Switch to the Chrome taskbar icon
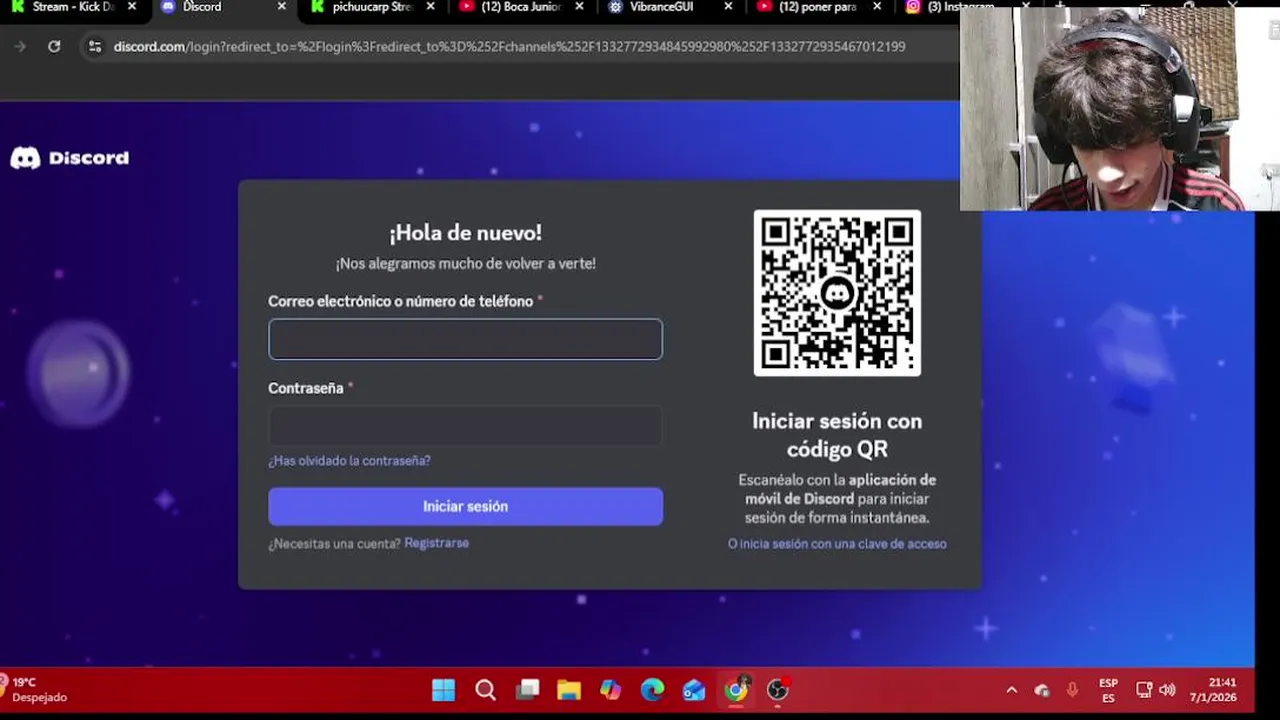This screenshot has width=1280, height=720. [x=736, y=689]
